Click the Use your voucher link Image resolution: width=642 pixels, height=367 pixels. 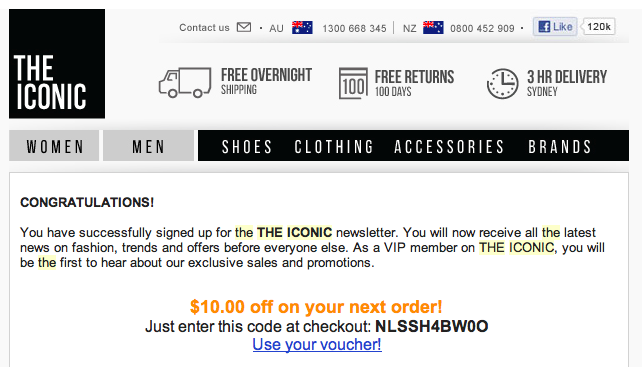click(x=317, y=344)
